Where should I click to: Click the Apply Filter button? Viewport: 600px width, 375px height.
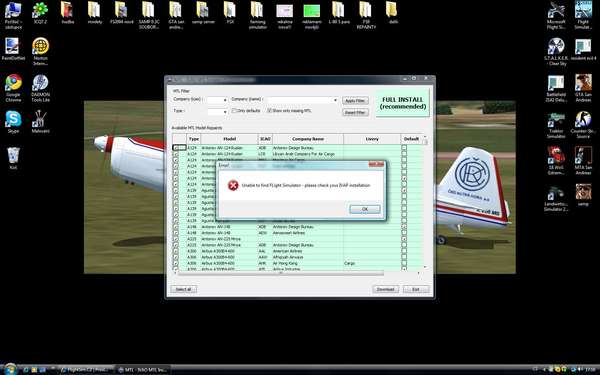click(x=355, y=101)
